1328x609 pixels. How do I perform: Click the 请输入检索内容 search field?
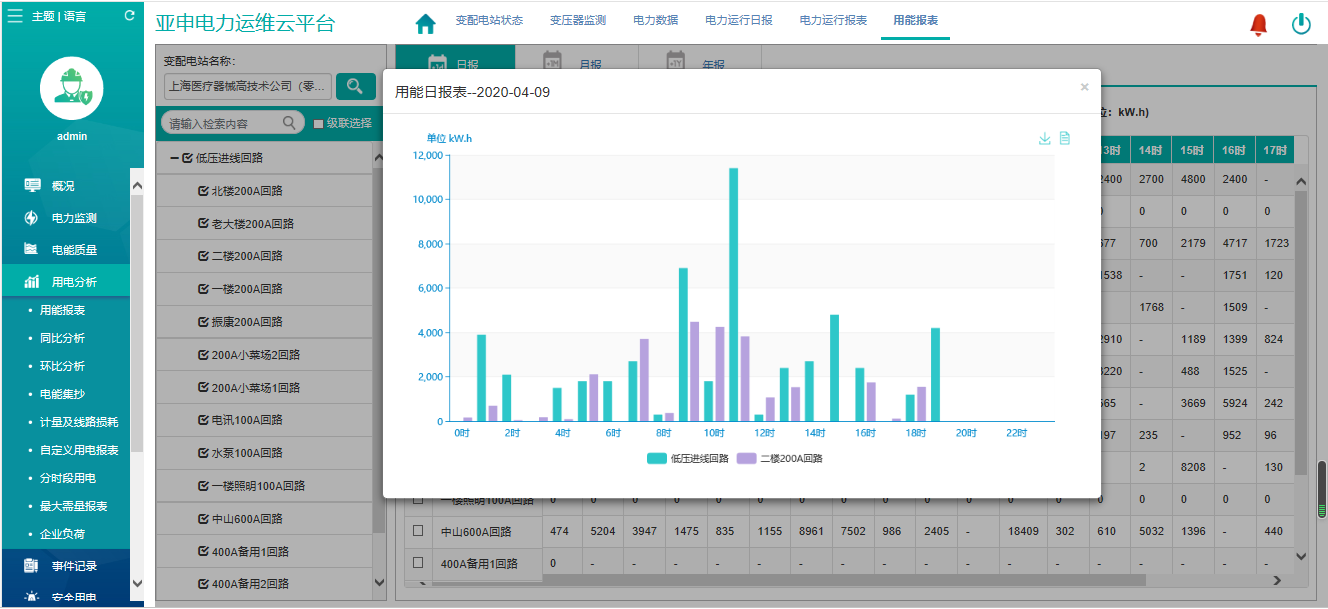click(224, 124)
